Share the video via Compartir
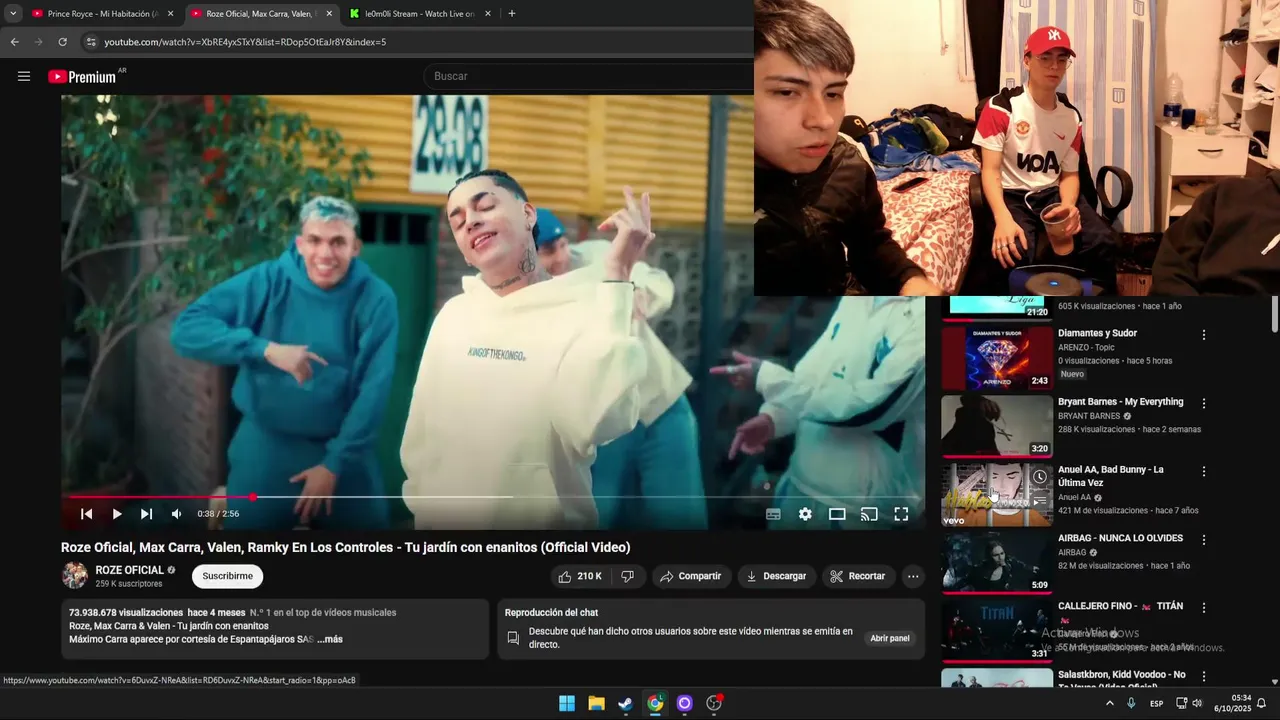This screenshot has height=720, width=1280. tap(691, 576)
